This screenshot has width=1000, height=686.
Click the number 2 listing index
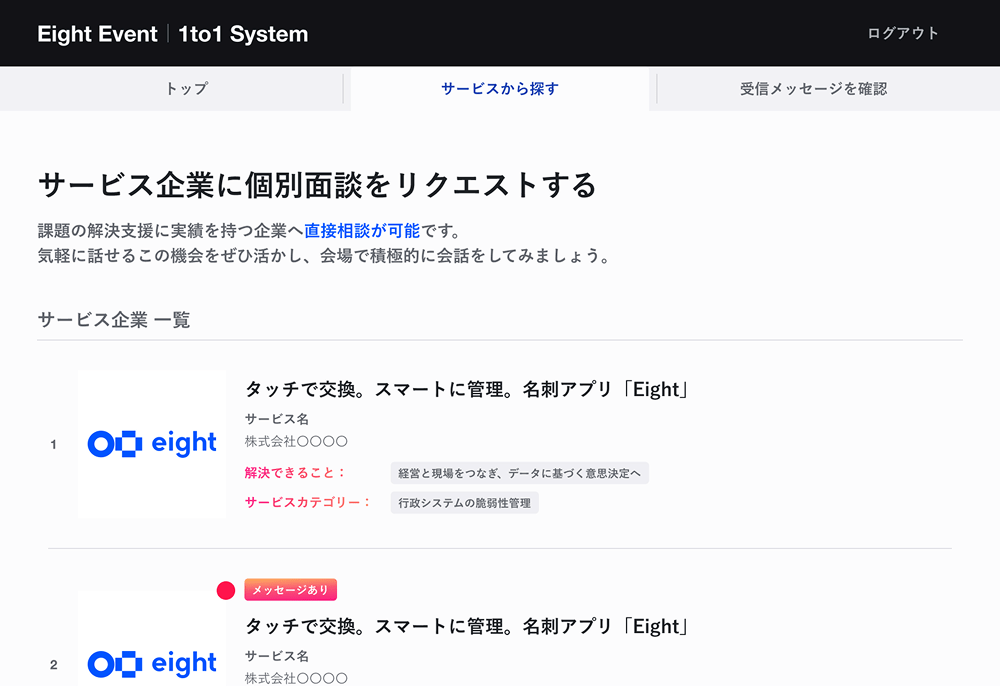[53, 665]
